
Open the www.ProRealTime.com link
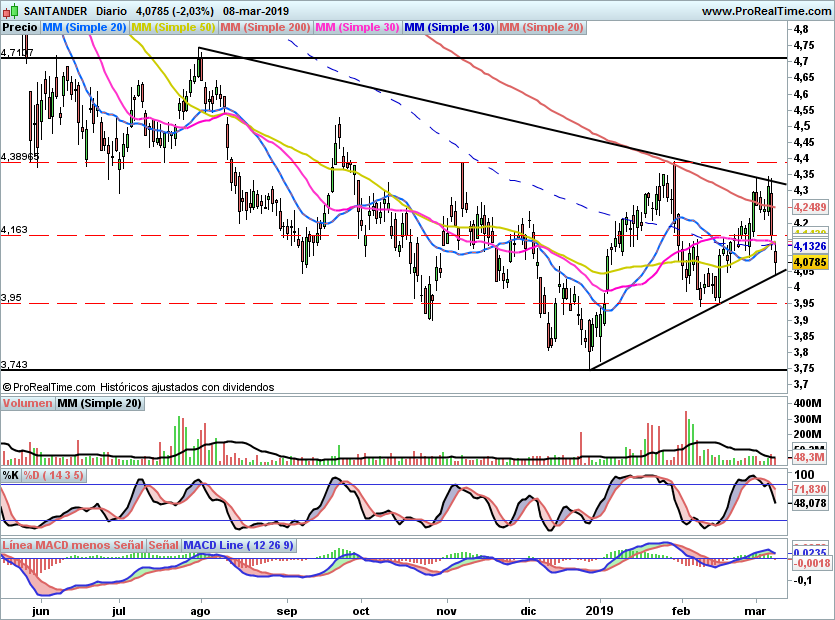(766, 11)
